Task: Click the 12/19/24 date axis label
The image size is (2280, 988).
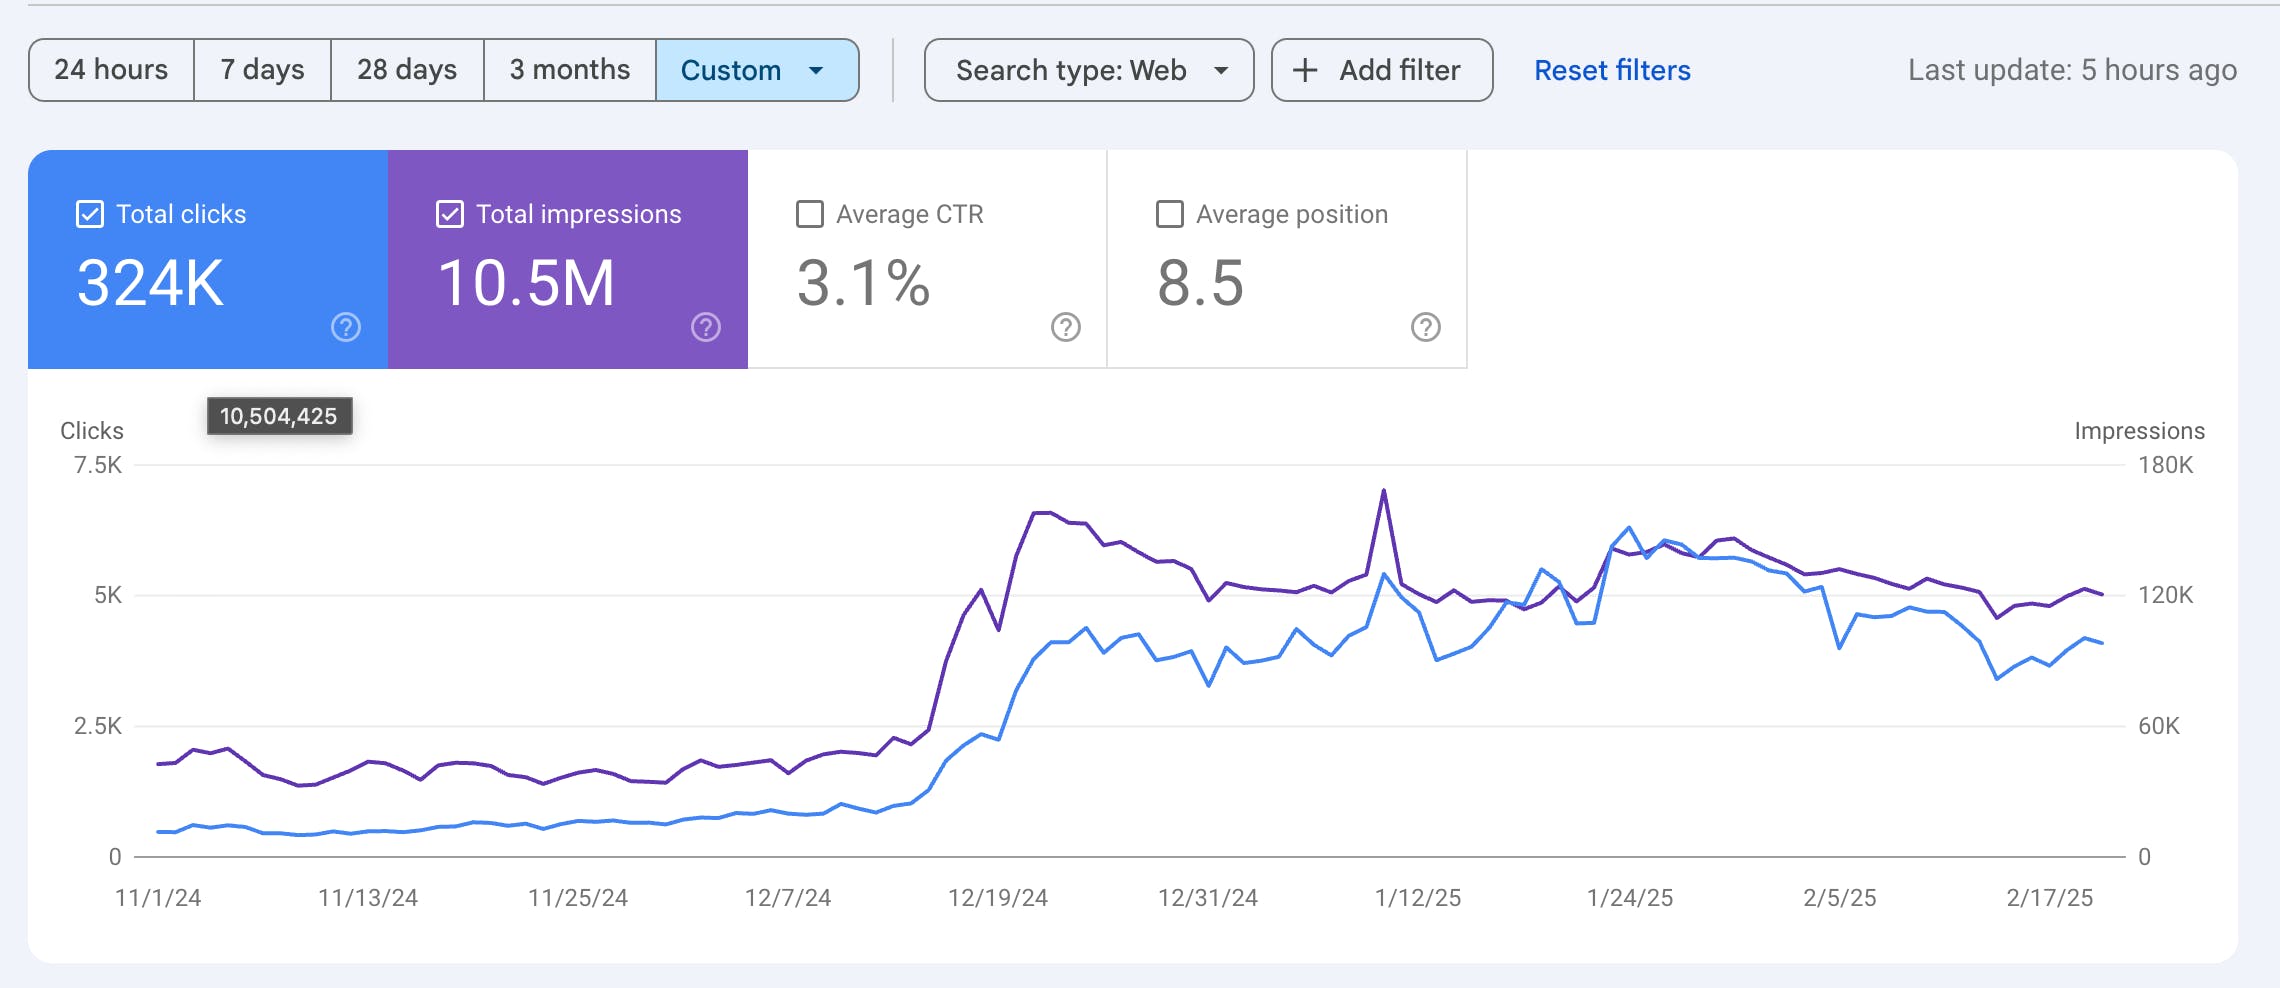Action: pos(998,898)
